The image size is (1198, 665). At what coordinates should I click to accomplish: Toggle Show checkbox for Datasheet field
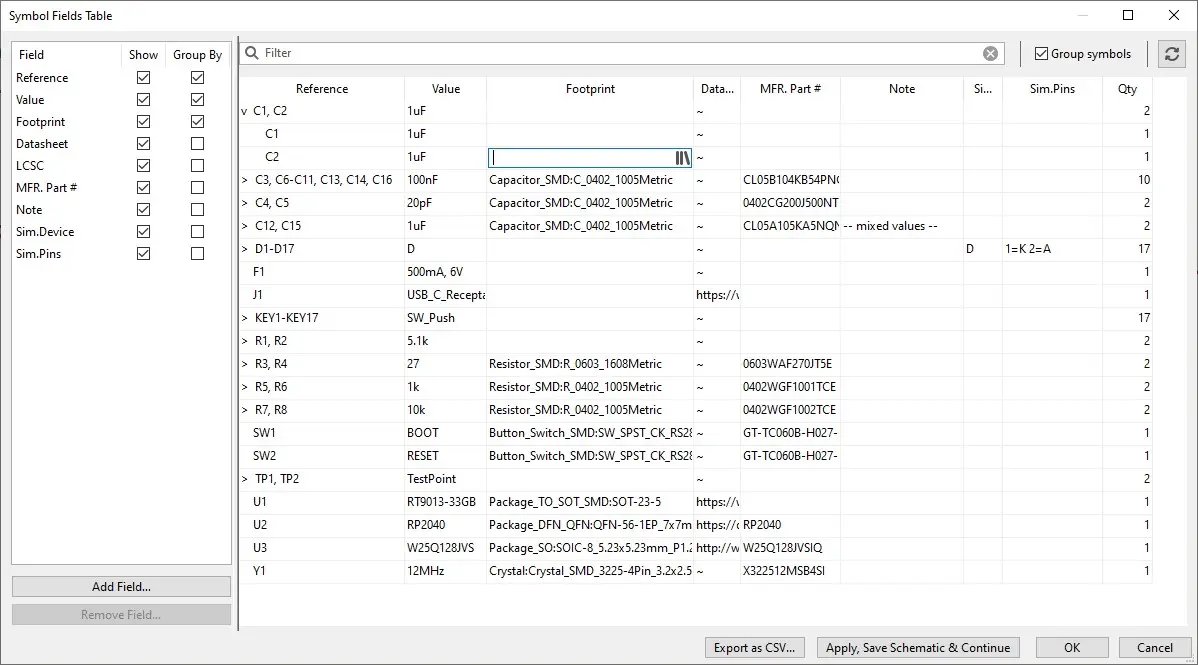[144, 144]
